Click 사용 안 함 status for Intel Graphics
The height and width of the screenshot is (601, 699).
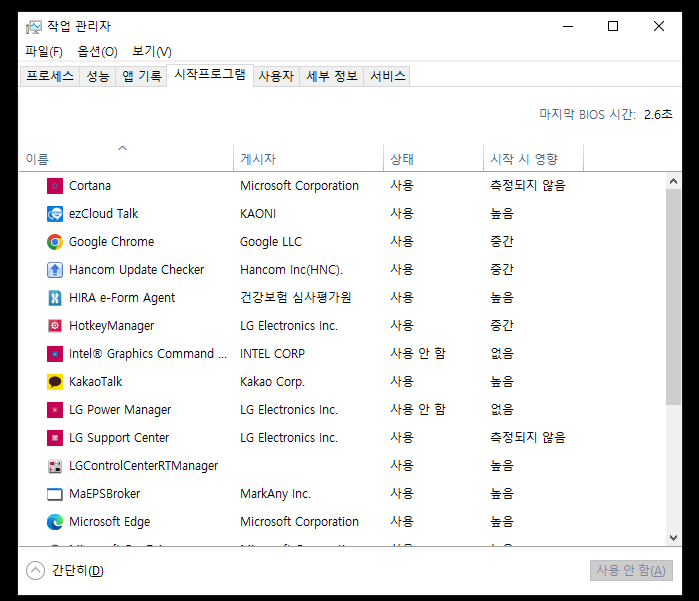click(x=418, y=354)
